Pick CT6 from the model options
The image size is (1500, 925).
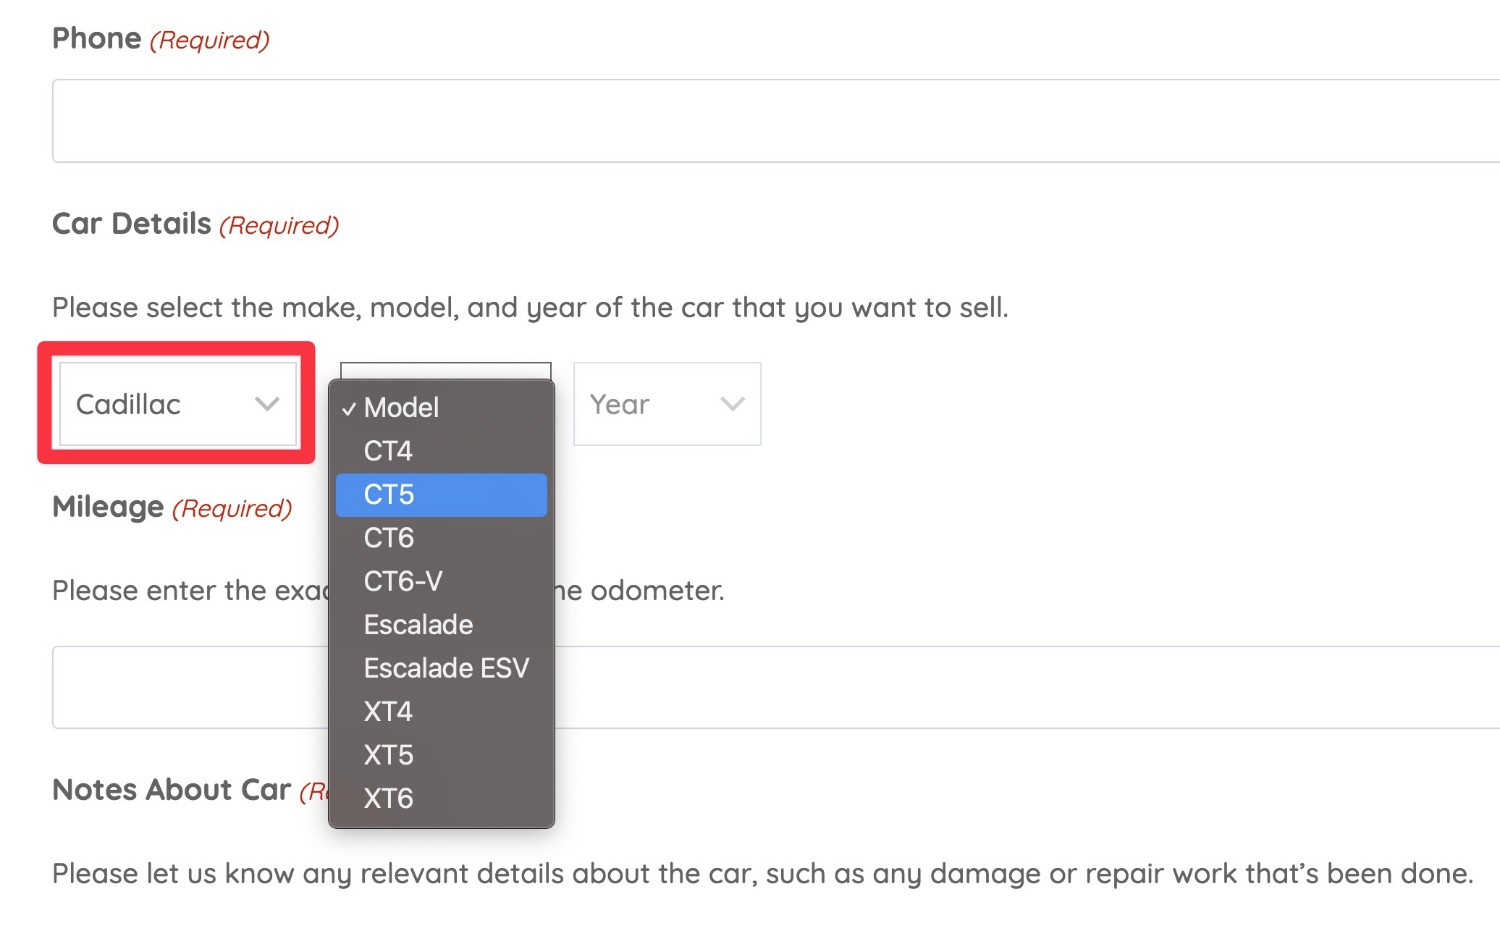441,538
